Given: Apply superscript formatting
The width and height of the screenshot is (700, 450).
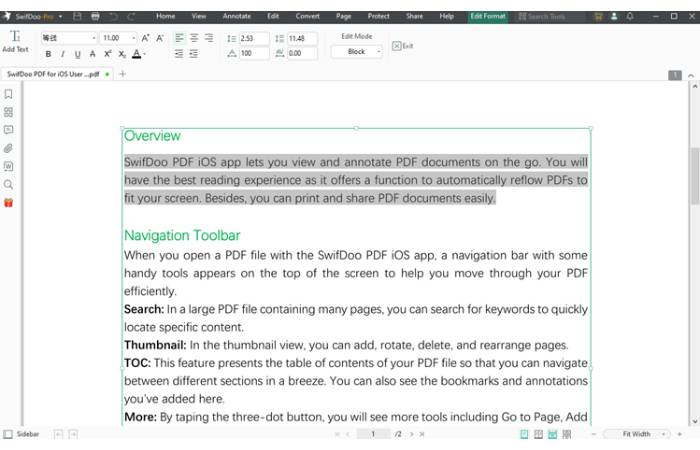Looking at the screenshot, I should [107, 54].
